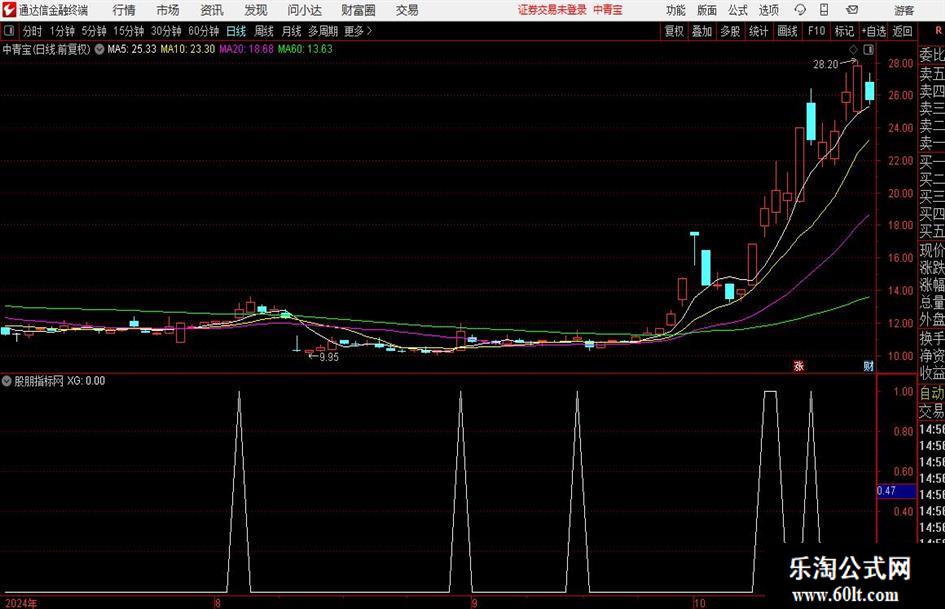Open the F10 company info

coord(816,31)
